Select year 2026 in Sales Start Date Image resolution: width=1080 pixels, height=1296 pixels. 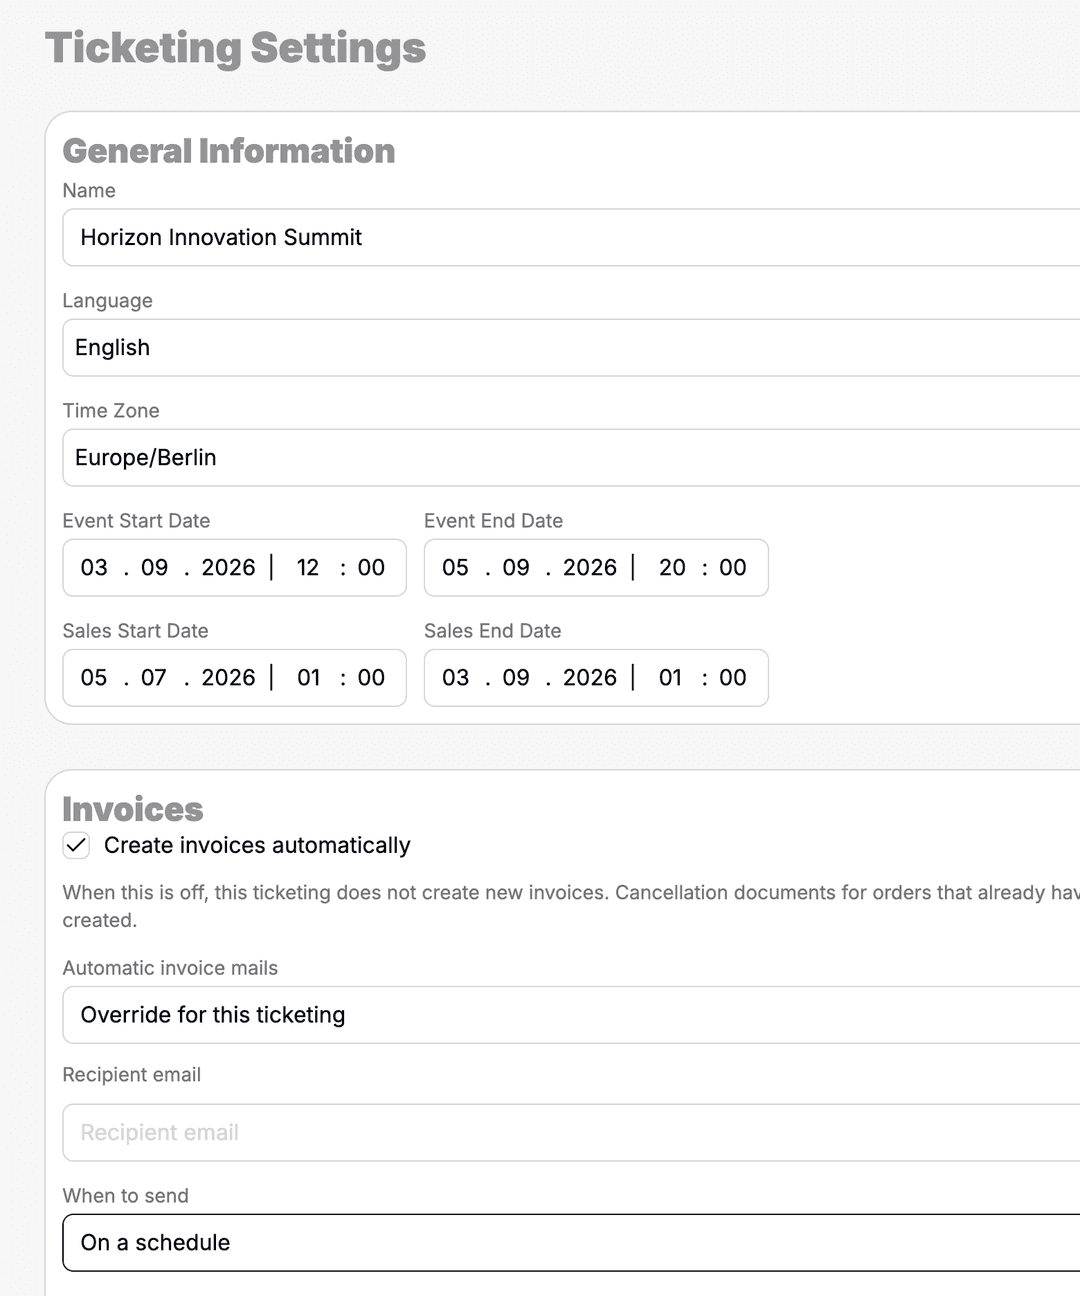click(x=228, y=678)
